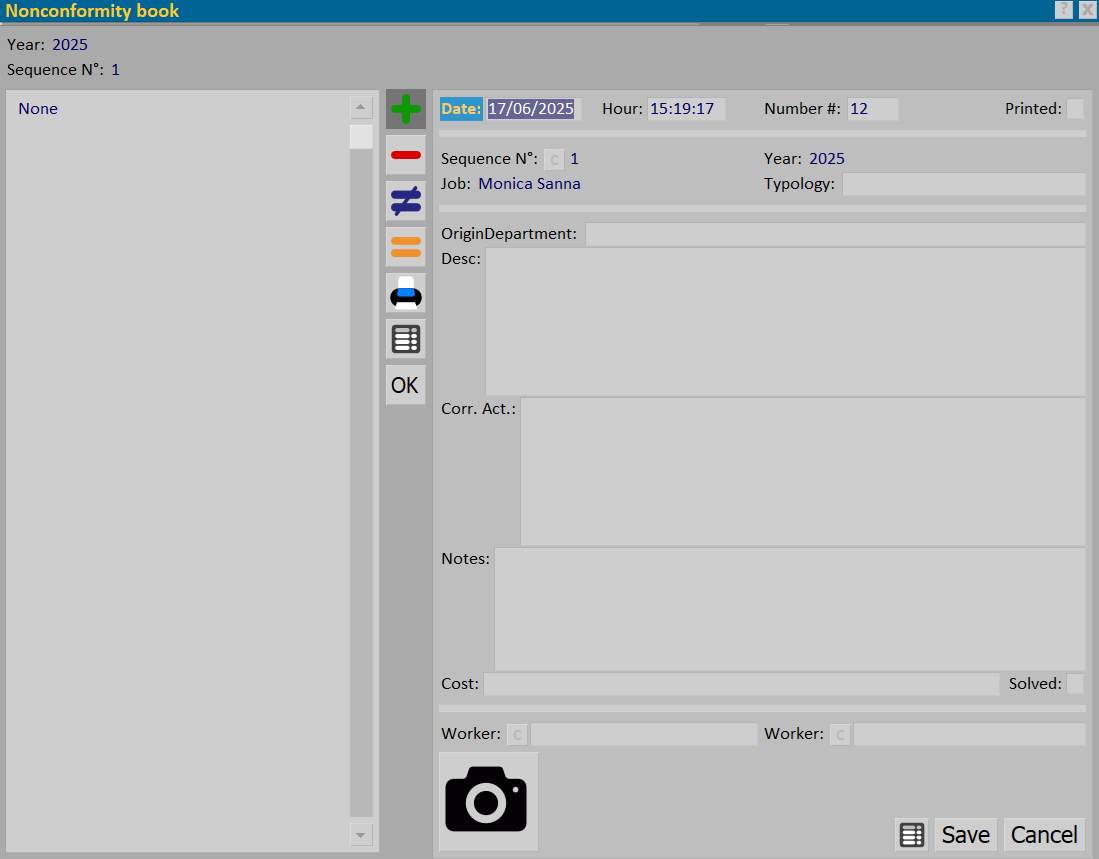Screen dimensions: 1099x859
Task: Click the Cancel button
Action: pyautogui.click(x=1044, y=834)
